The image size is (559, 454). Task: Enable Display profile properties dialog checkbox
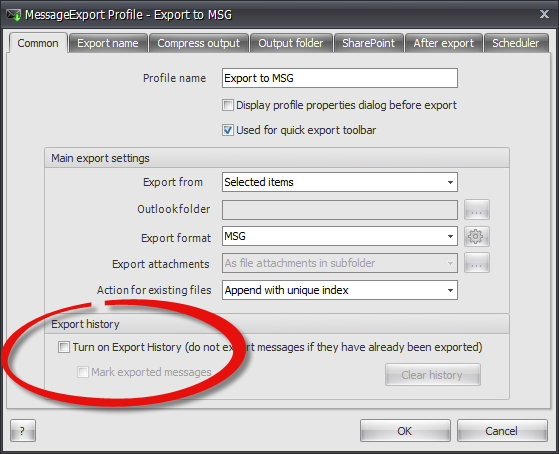(x=227, y=105)
